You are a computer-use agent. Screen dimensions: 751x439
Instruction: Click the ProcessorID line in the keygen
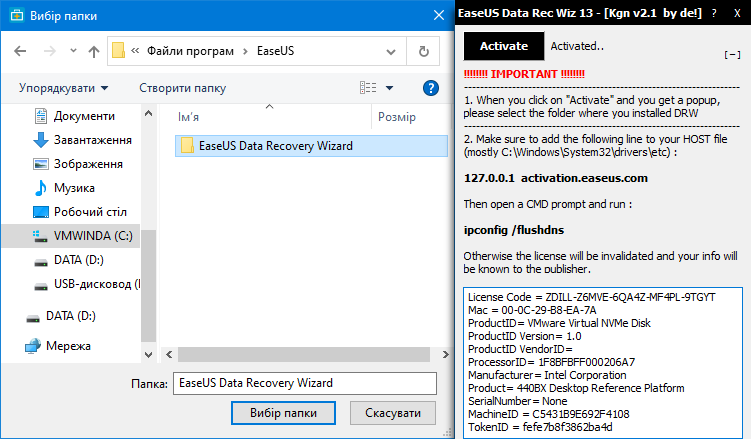pyautogui.click(x=551, y=362)
